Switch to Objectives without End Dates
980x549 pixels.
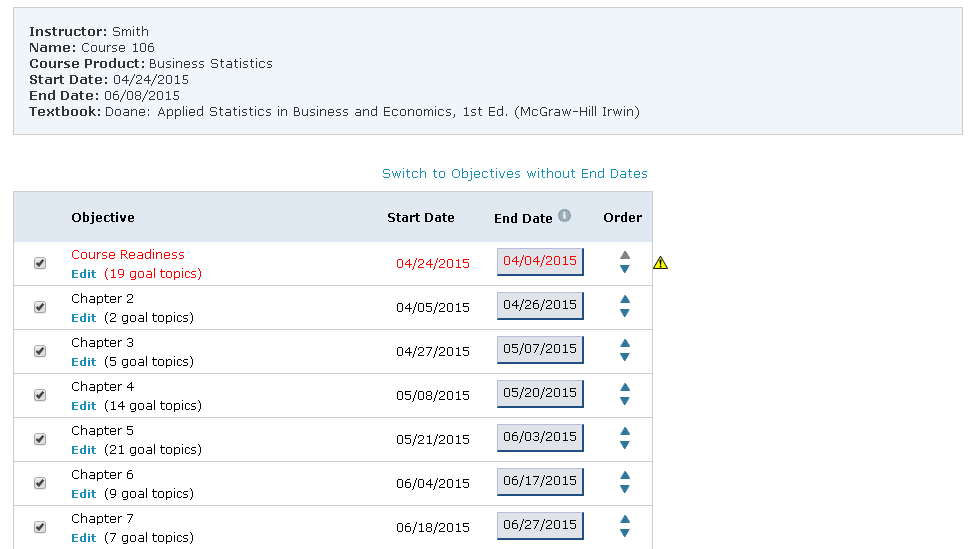point(514,174)
